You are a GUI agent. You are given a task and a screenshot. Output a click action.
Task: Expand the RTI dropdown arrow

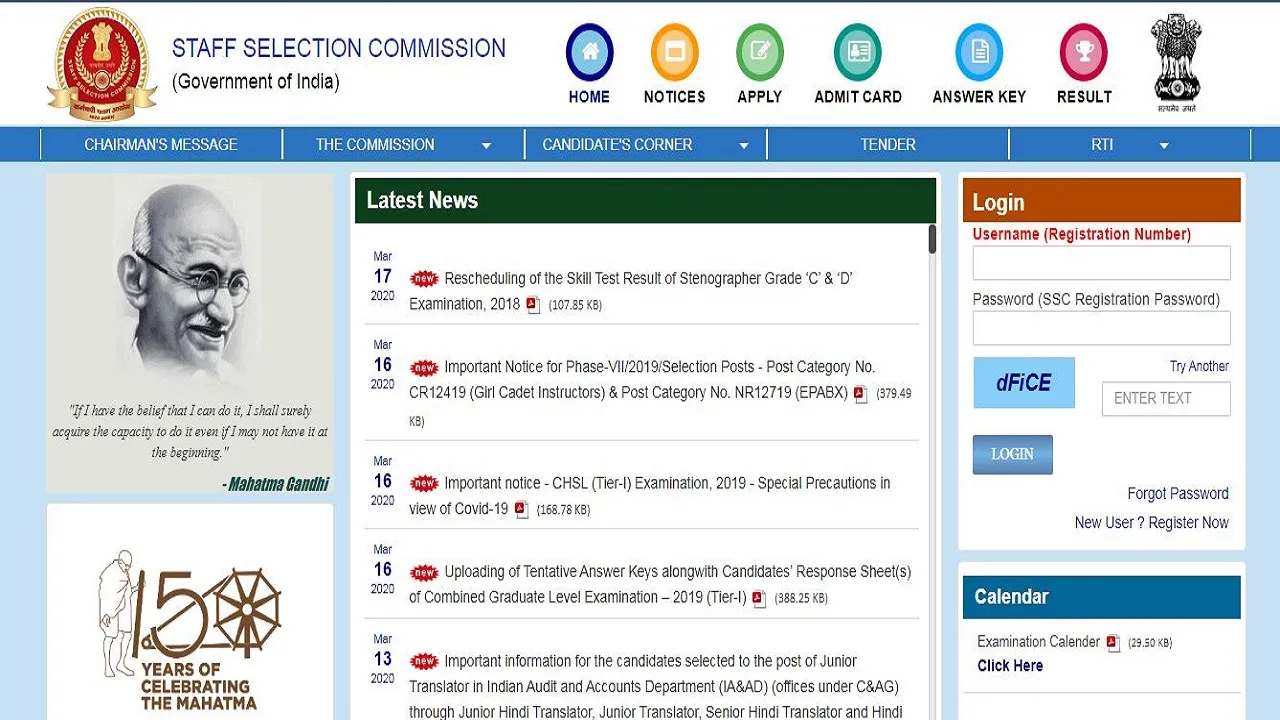tap(1164, 146)
